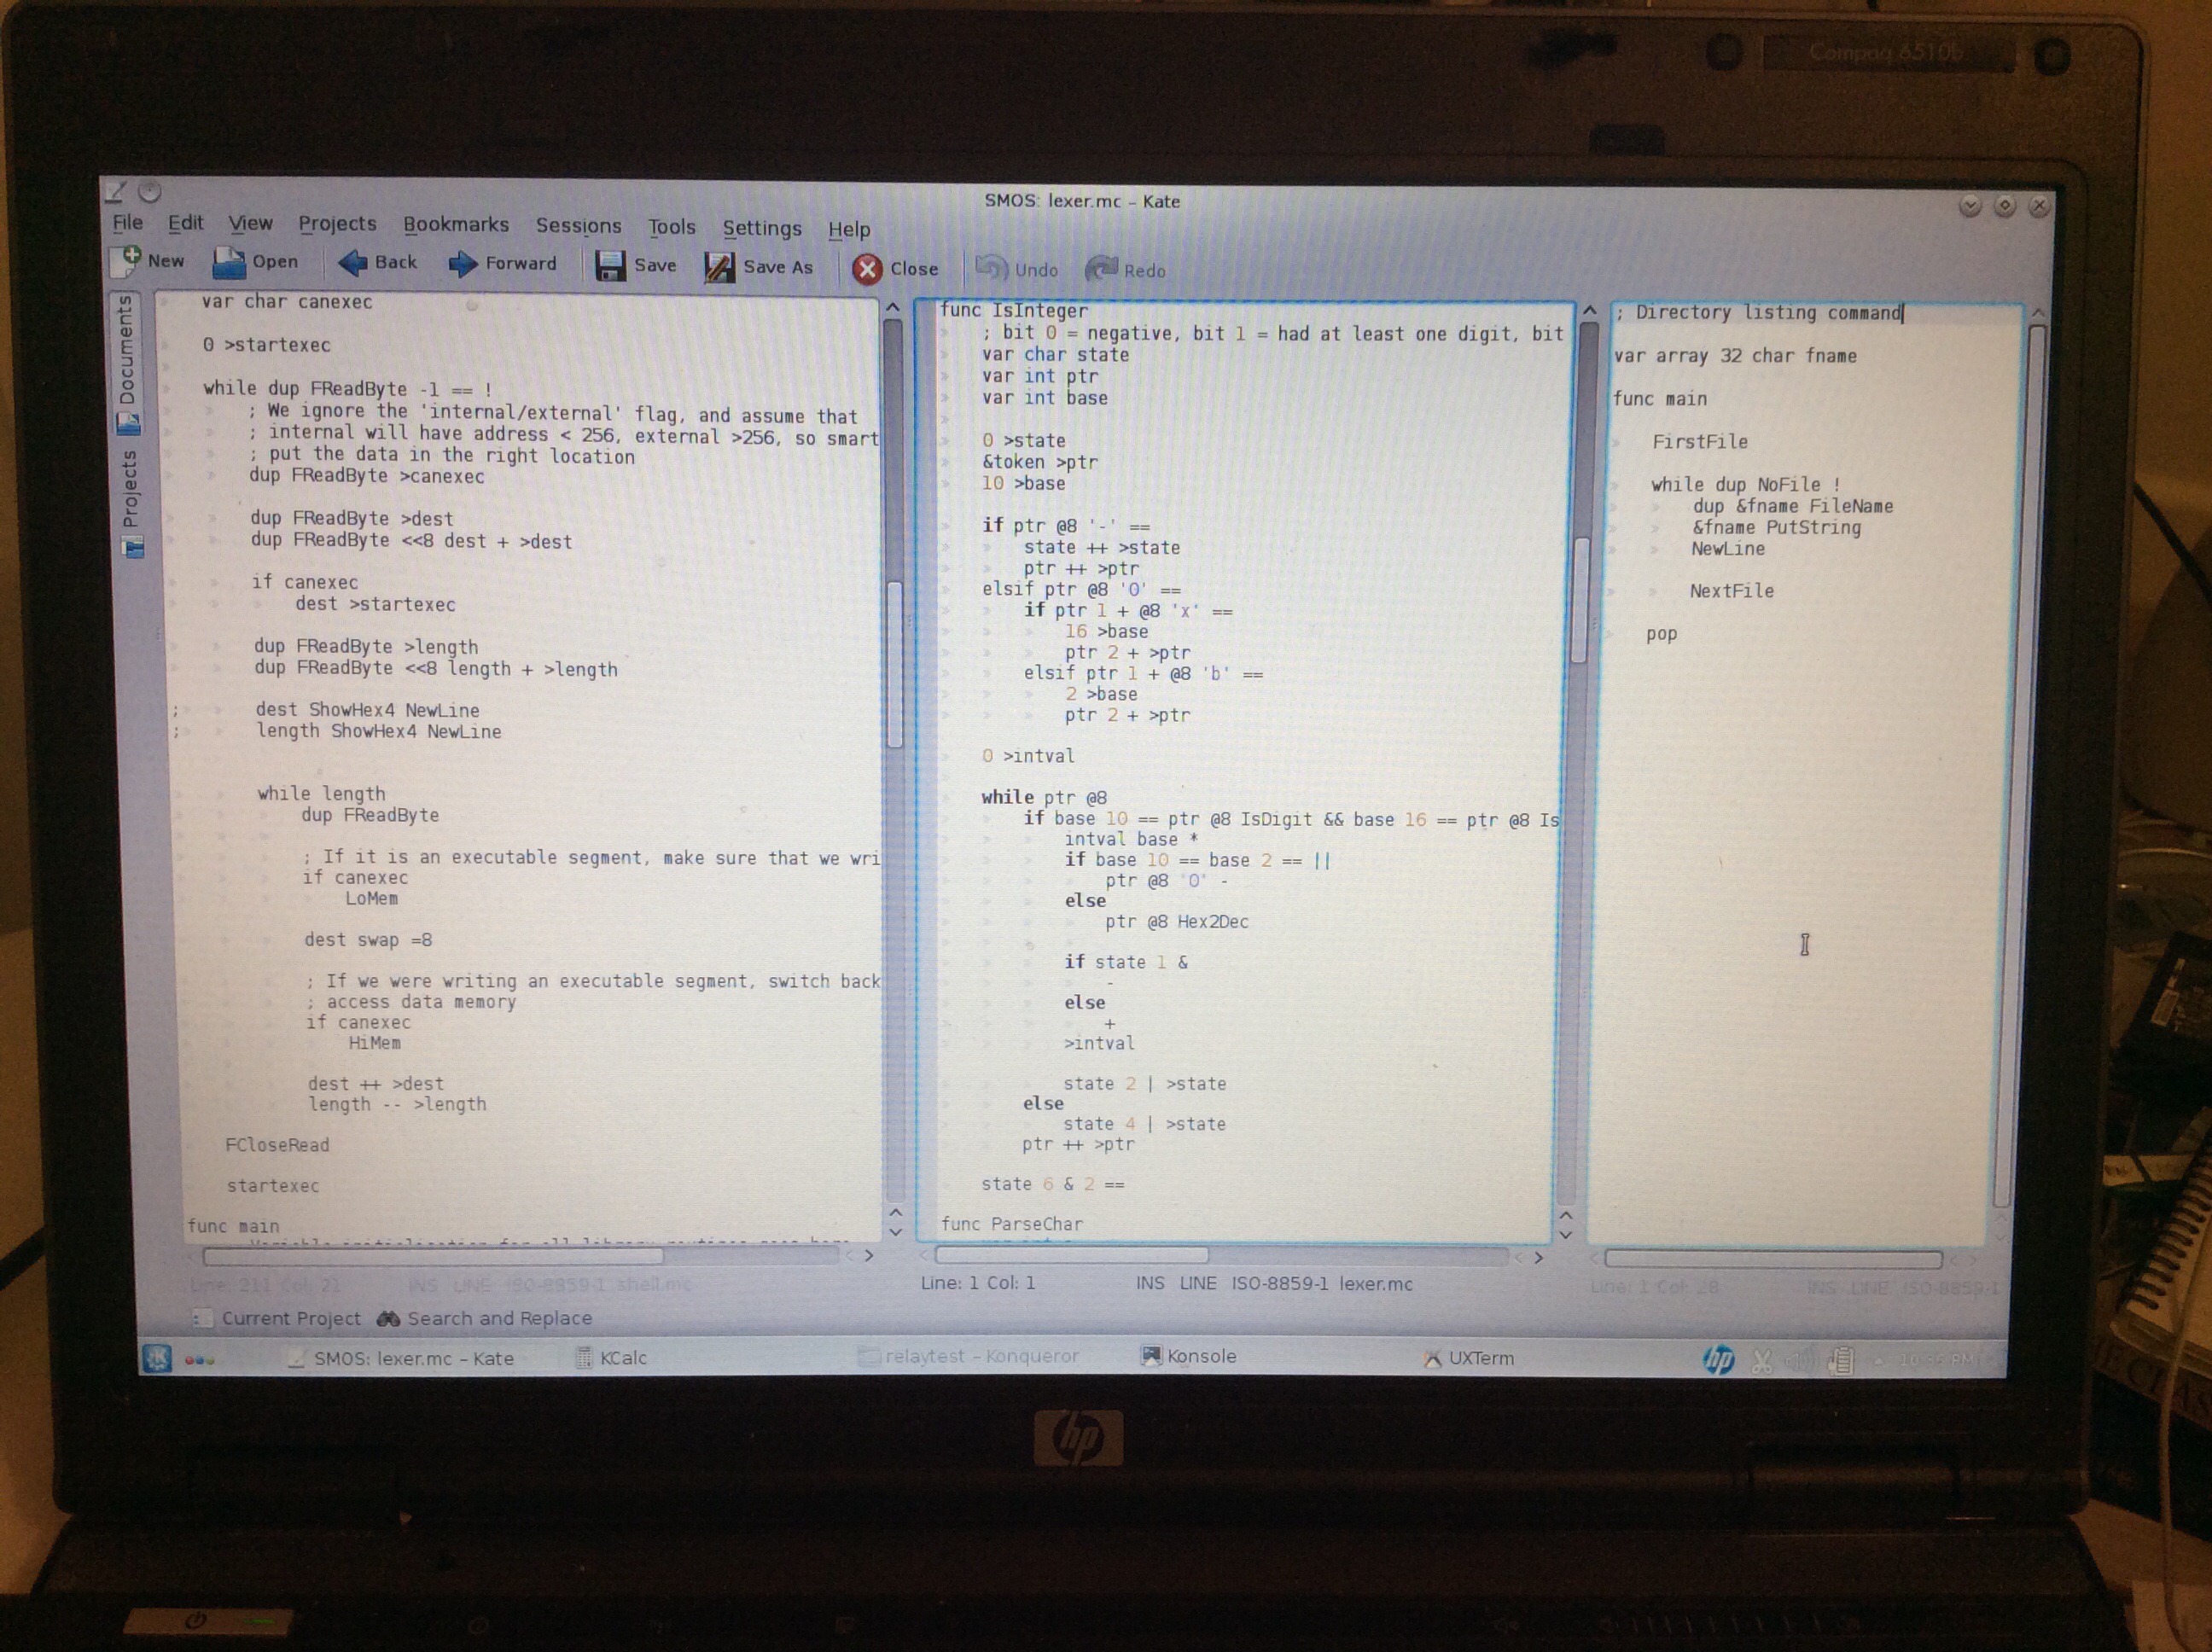The image size is (2212, 1652).
Task: Go back using the Back arrow icon
Action: 352,263
